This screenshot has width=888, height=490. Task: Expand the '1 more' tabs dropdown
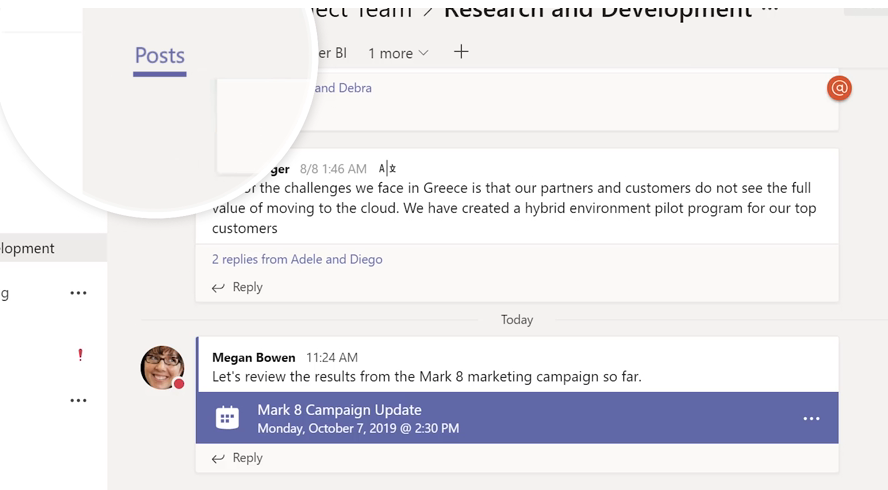tap(398, 53)
